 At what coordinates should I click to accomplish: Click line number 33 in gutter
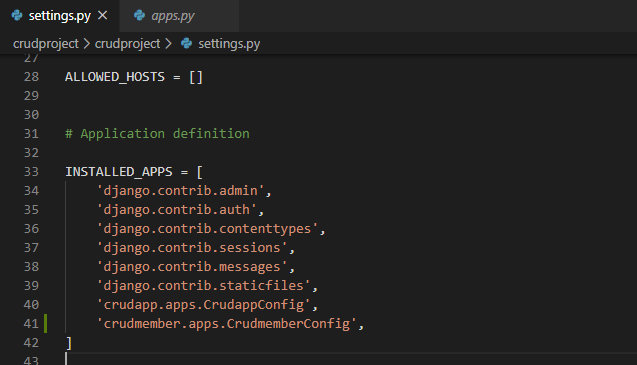[31, 172]
